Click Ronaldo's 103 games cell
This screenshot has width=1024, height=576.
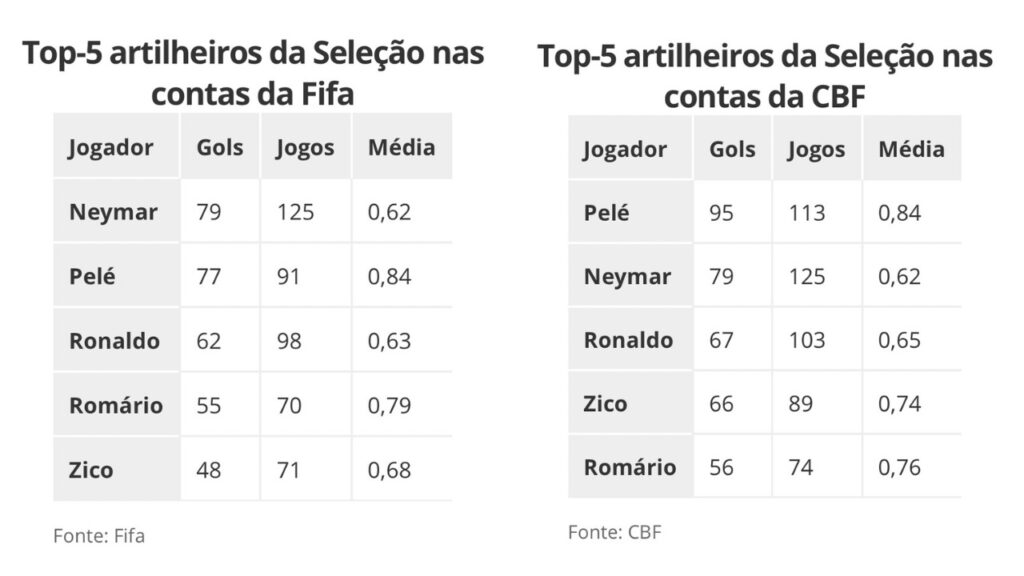coord(807,340)
